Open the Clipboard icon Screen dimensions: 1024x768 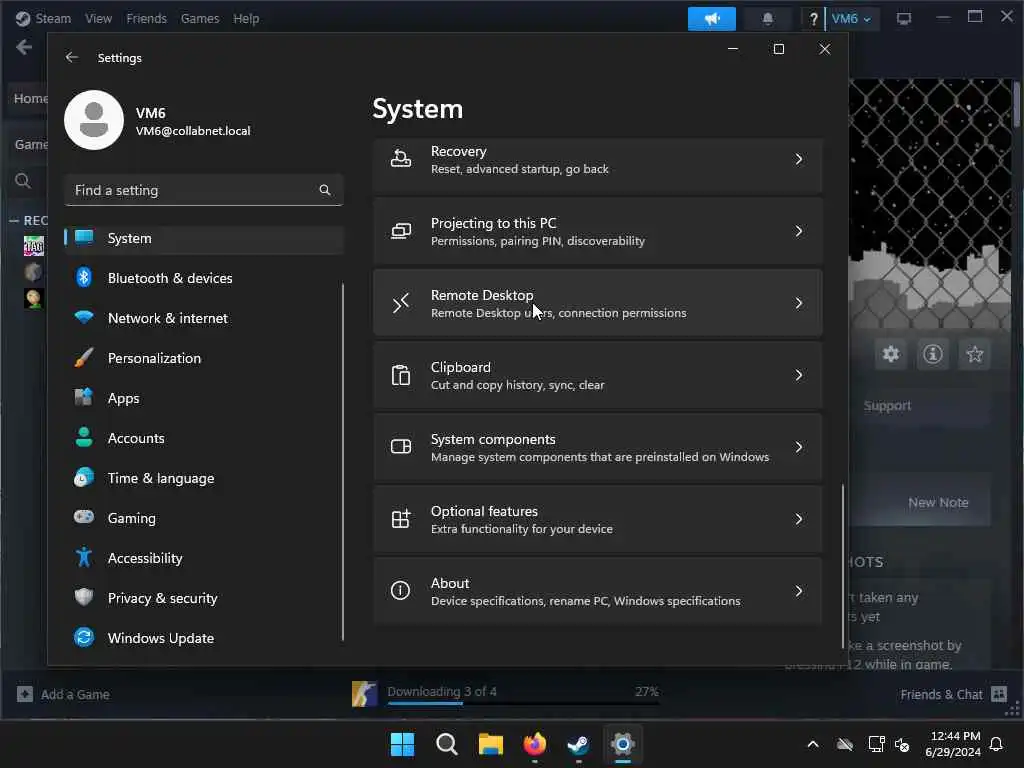tap(401, 375)
